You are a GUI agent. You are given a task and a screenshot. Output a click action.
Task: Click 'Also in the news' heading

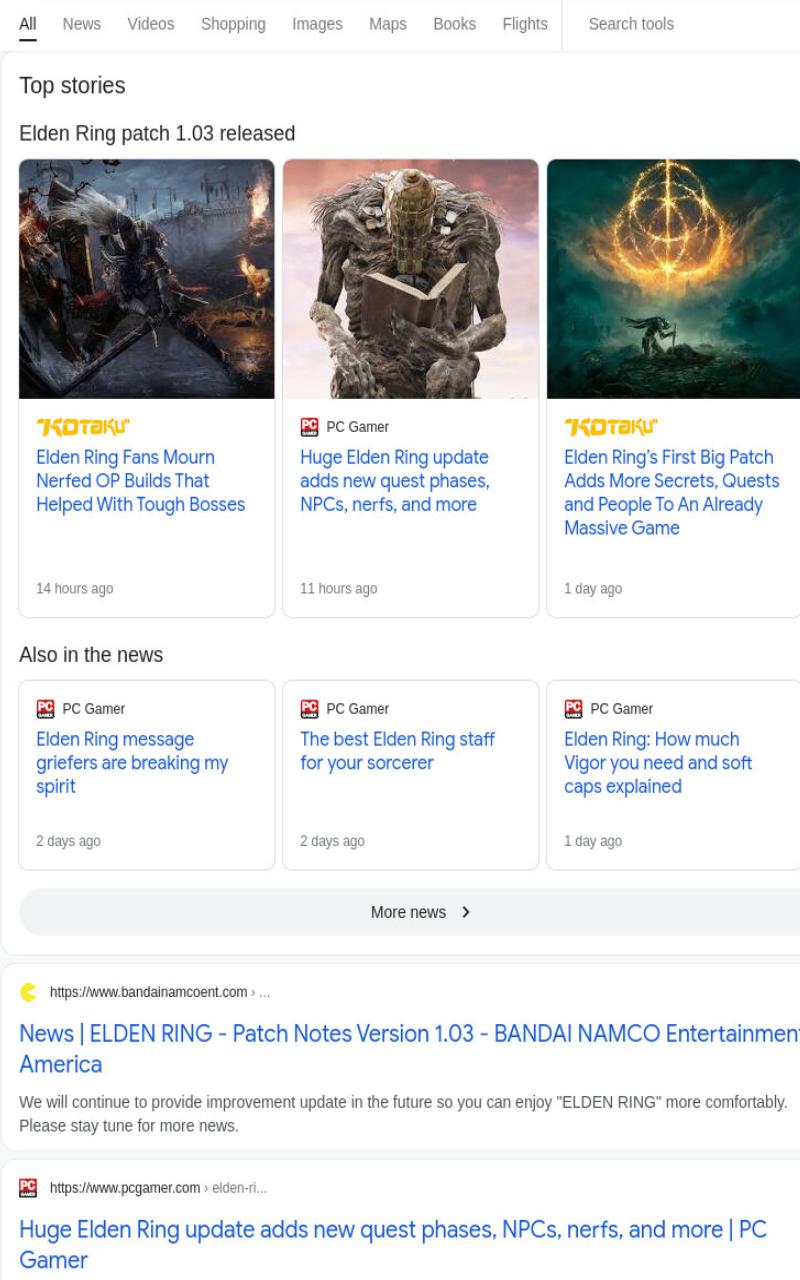[91, 655]
